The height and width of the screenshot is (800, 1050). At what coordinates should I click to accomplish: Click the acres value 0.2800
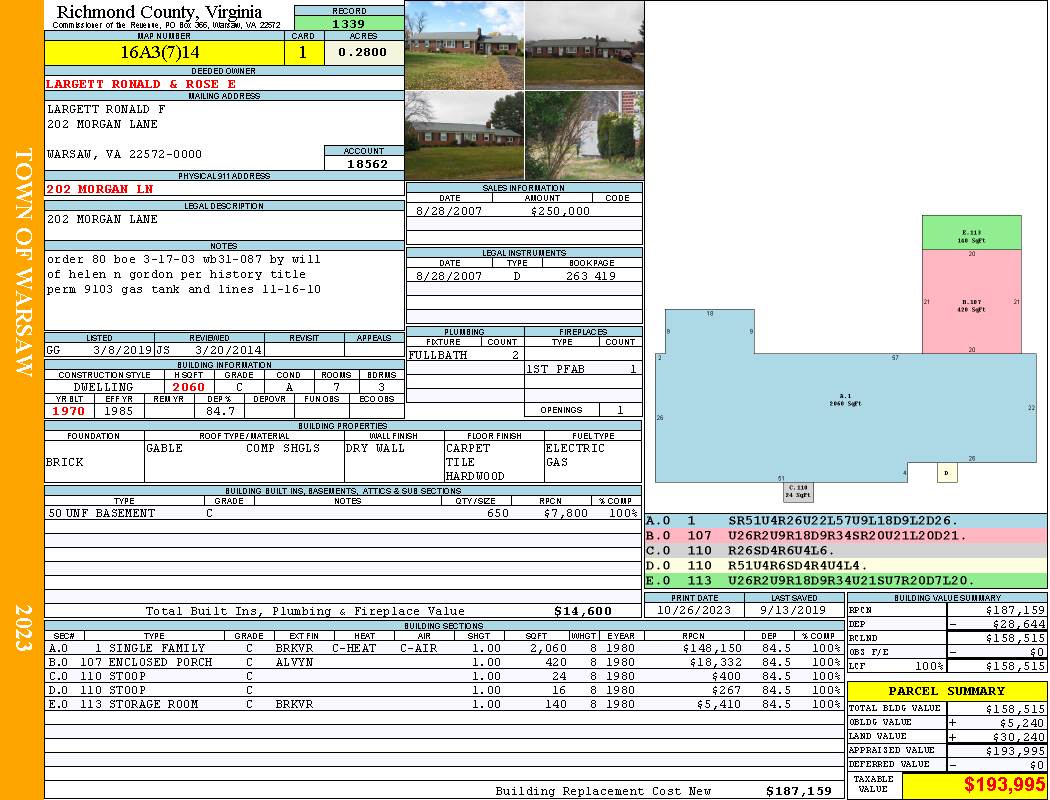pyautogui.click(x=362, y=52)
